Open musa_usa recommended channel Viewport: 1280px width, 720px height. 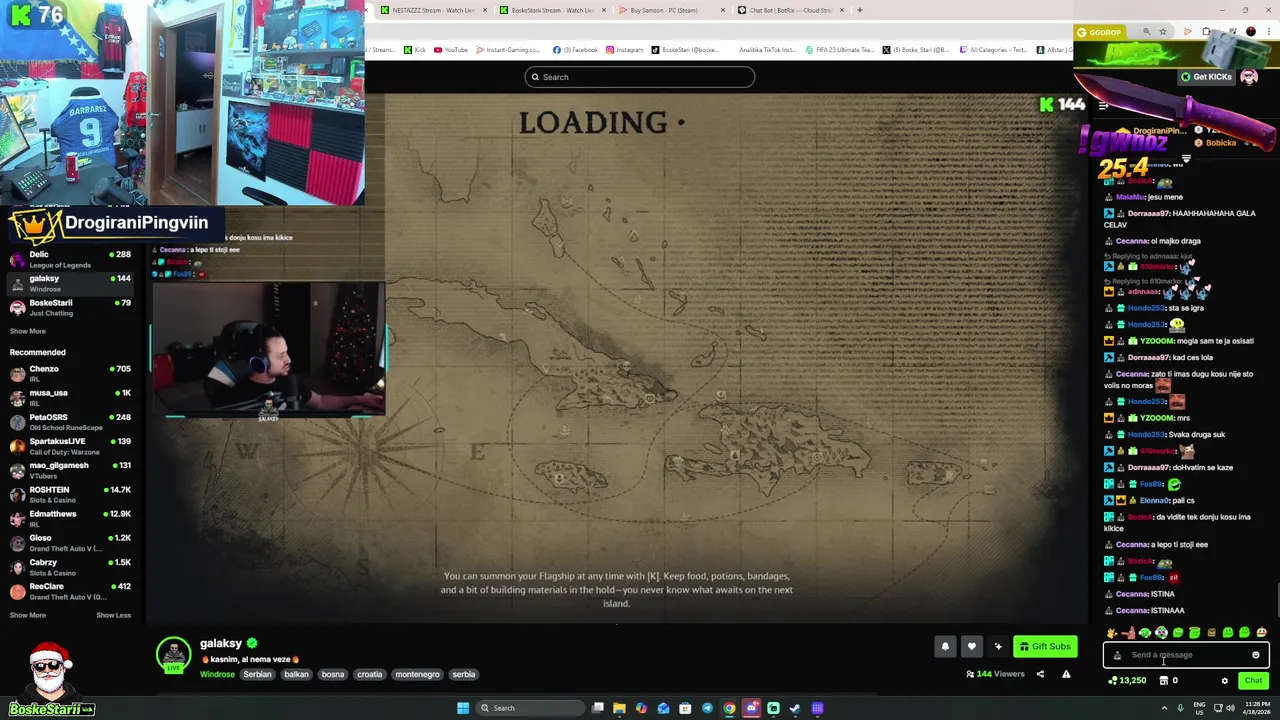click(70, 397)
